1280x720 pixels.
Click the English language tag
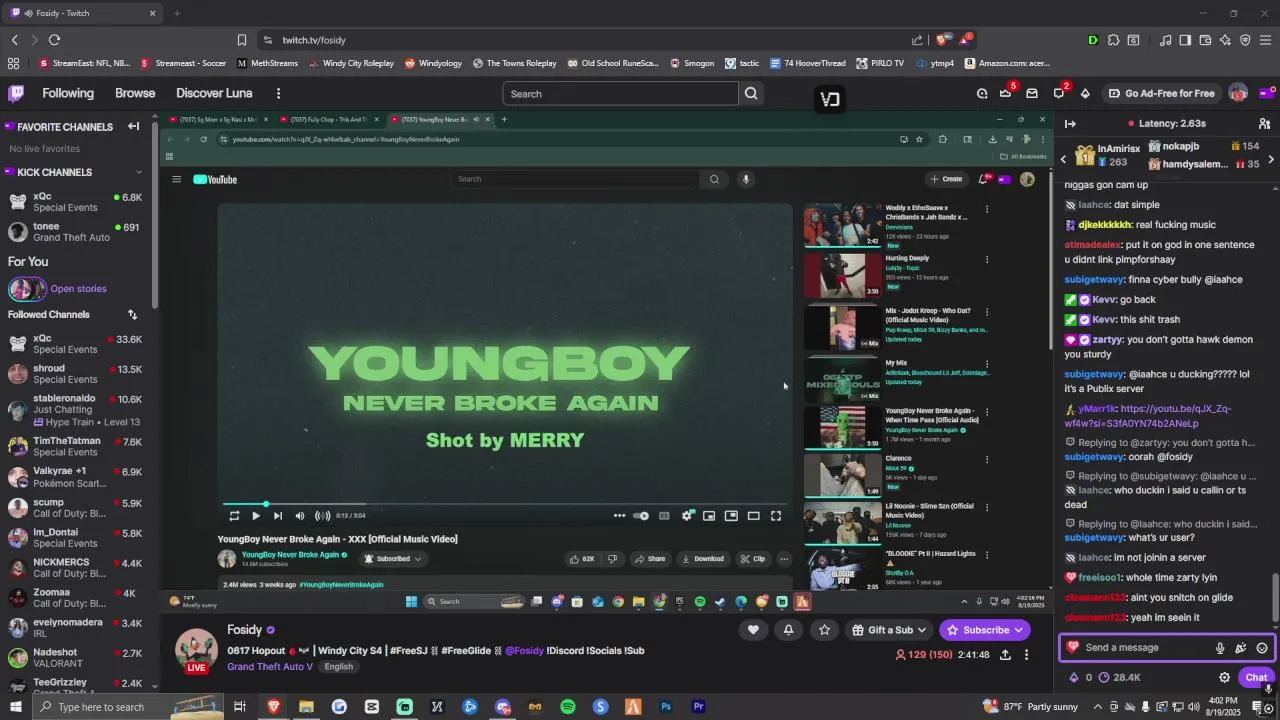[x=338, y=667]
